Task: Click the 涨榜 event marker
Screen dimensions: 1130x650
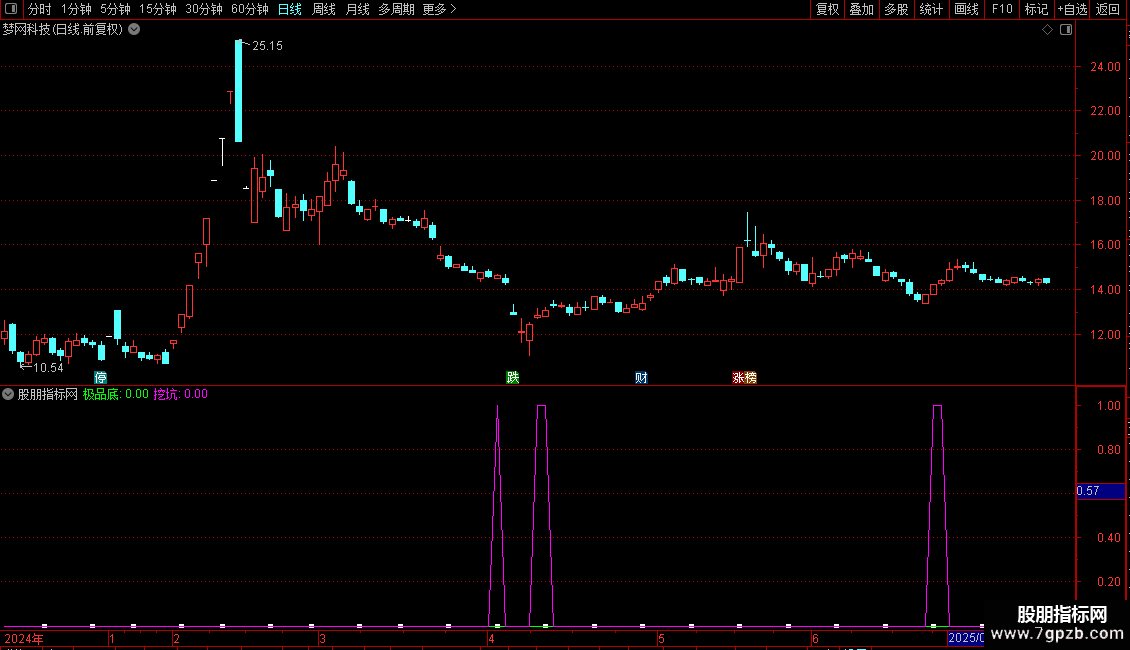Action: click(744, 378)
